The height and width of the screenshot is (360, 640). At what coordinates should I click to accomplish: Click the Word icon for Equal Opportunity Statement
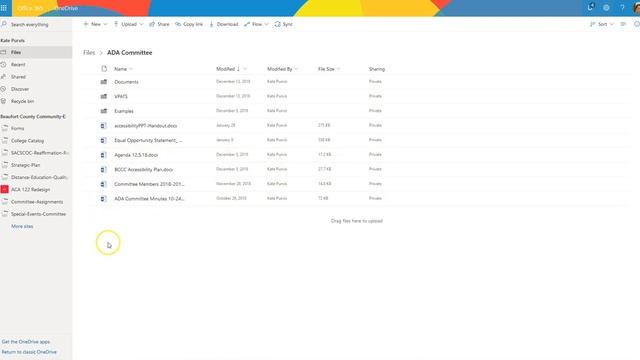(104, 140)
